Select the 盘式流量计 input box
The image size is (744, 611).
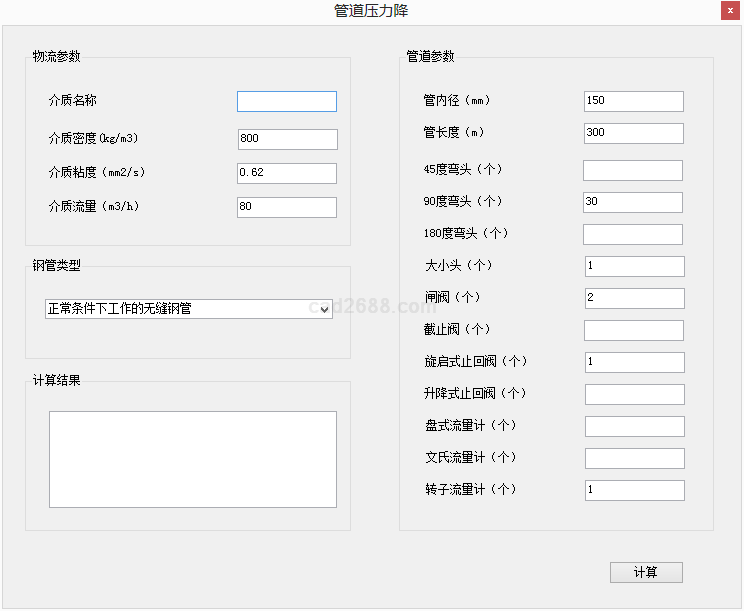click(634, 427)
